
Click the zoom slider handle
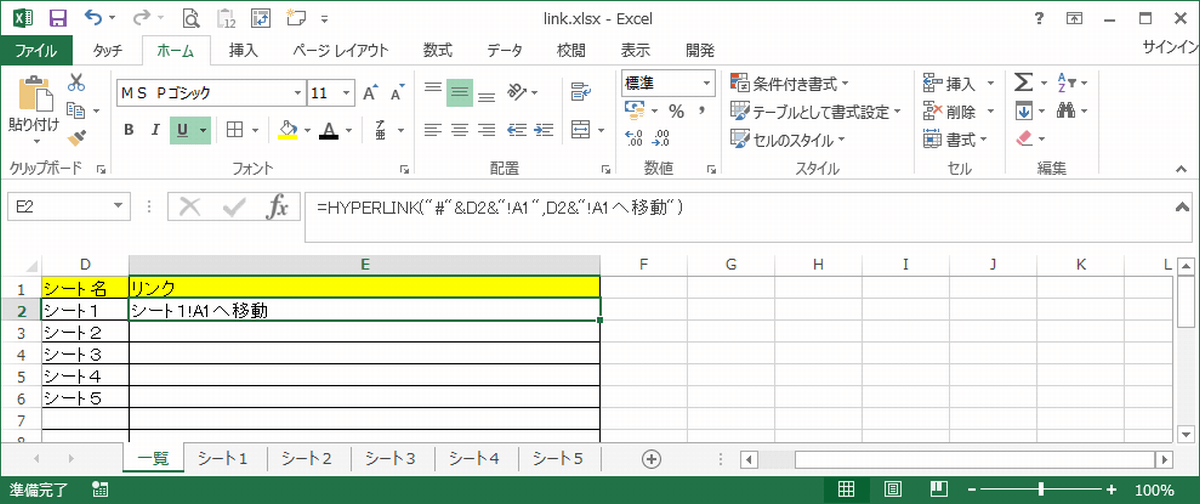click(1041, 489)
